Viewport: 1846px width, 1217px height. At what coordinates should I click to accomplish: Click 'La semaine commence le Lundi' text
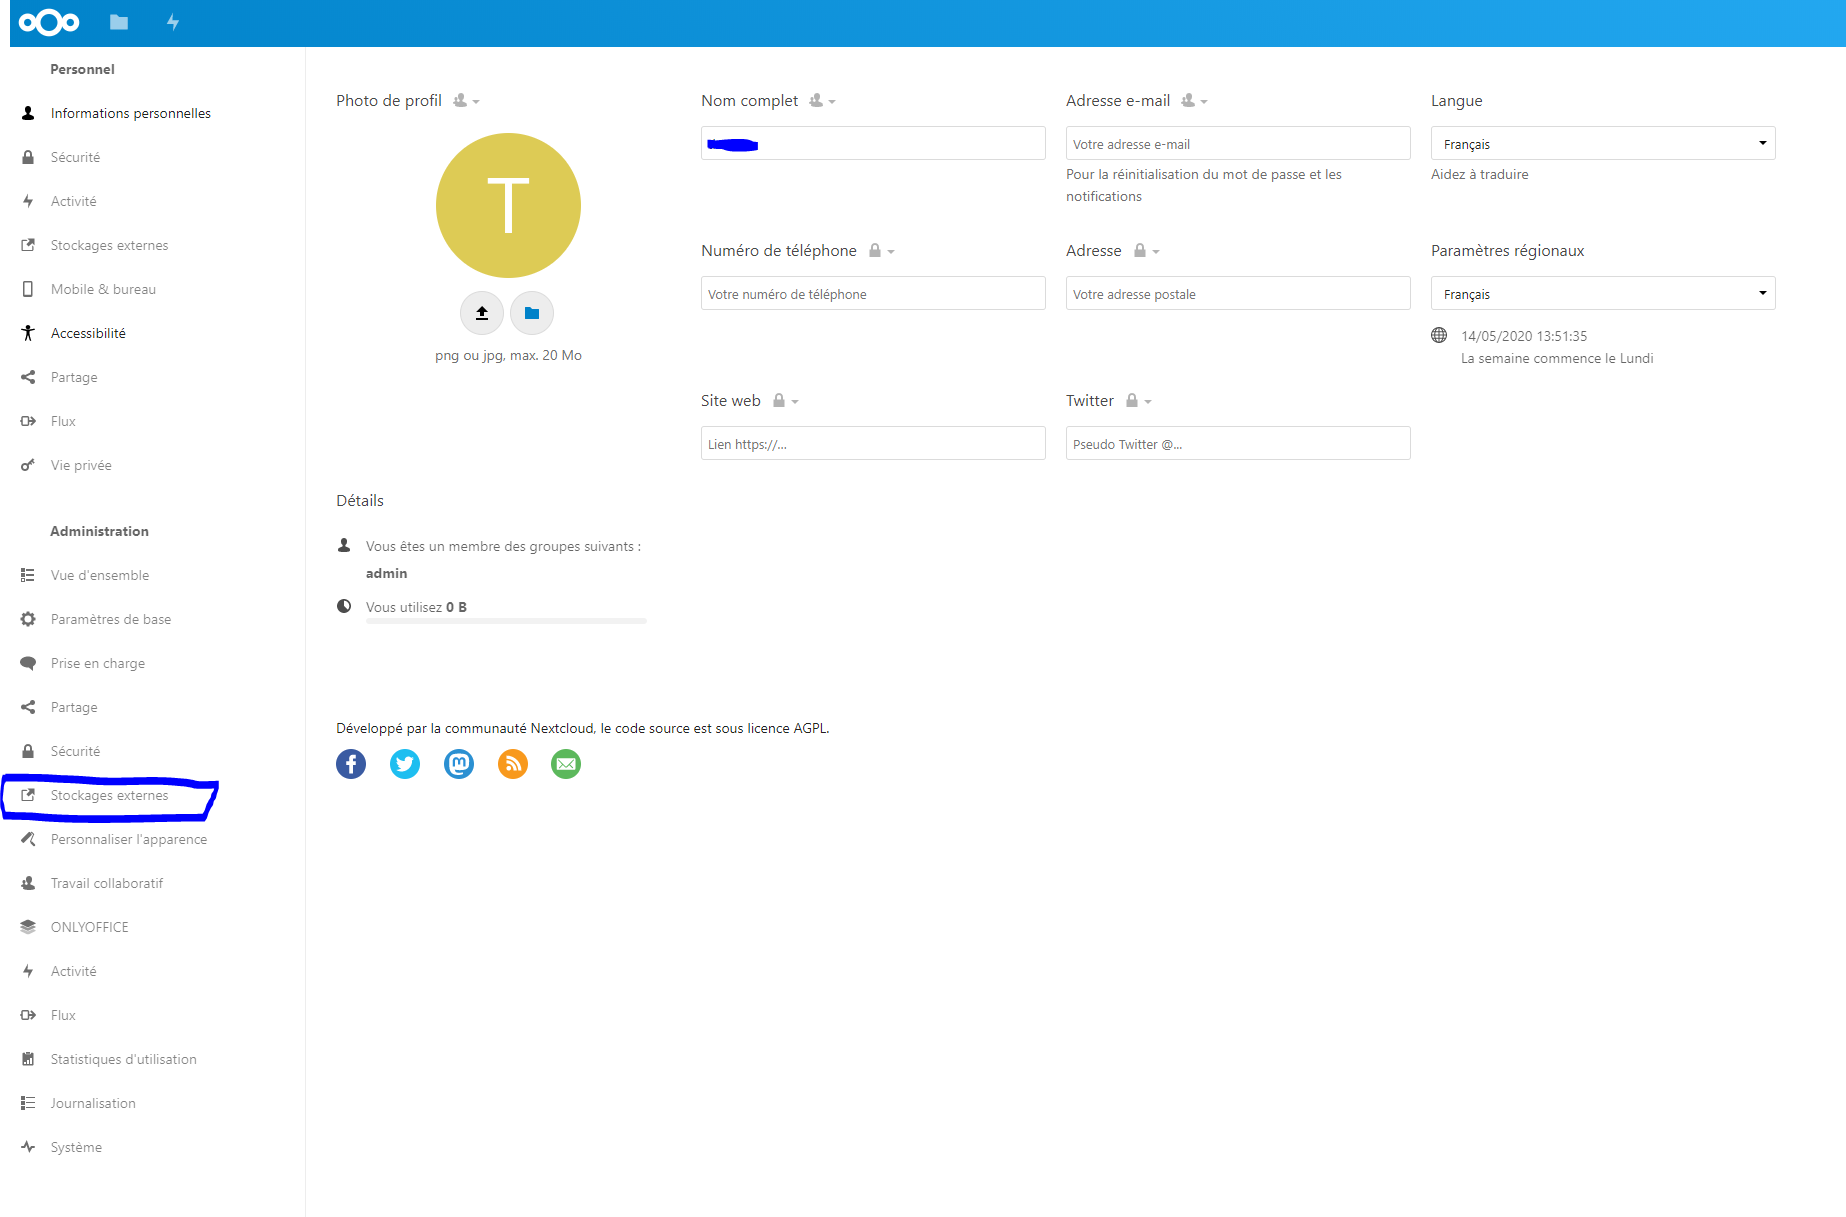(1557, 358)
